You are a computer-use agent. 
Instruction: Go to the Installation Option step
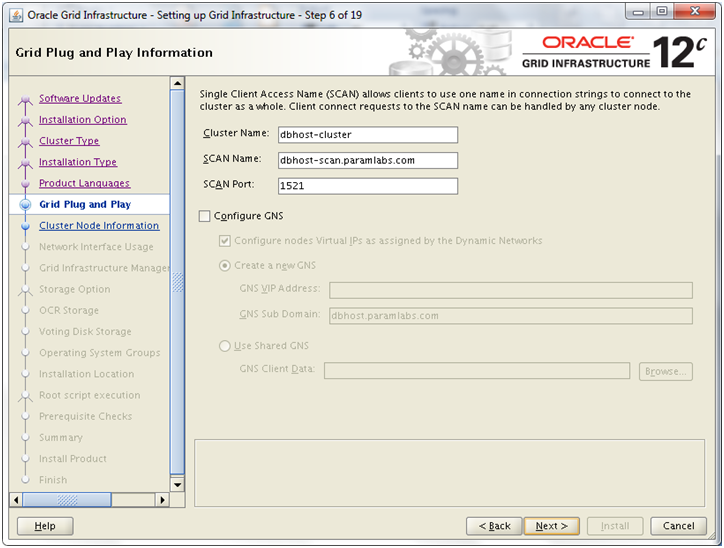coord(83,120)
